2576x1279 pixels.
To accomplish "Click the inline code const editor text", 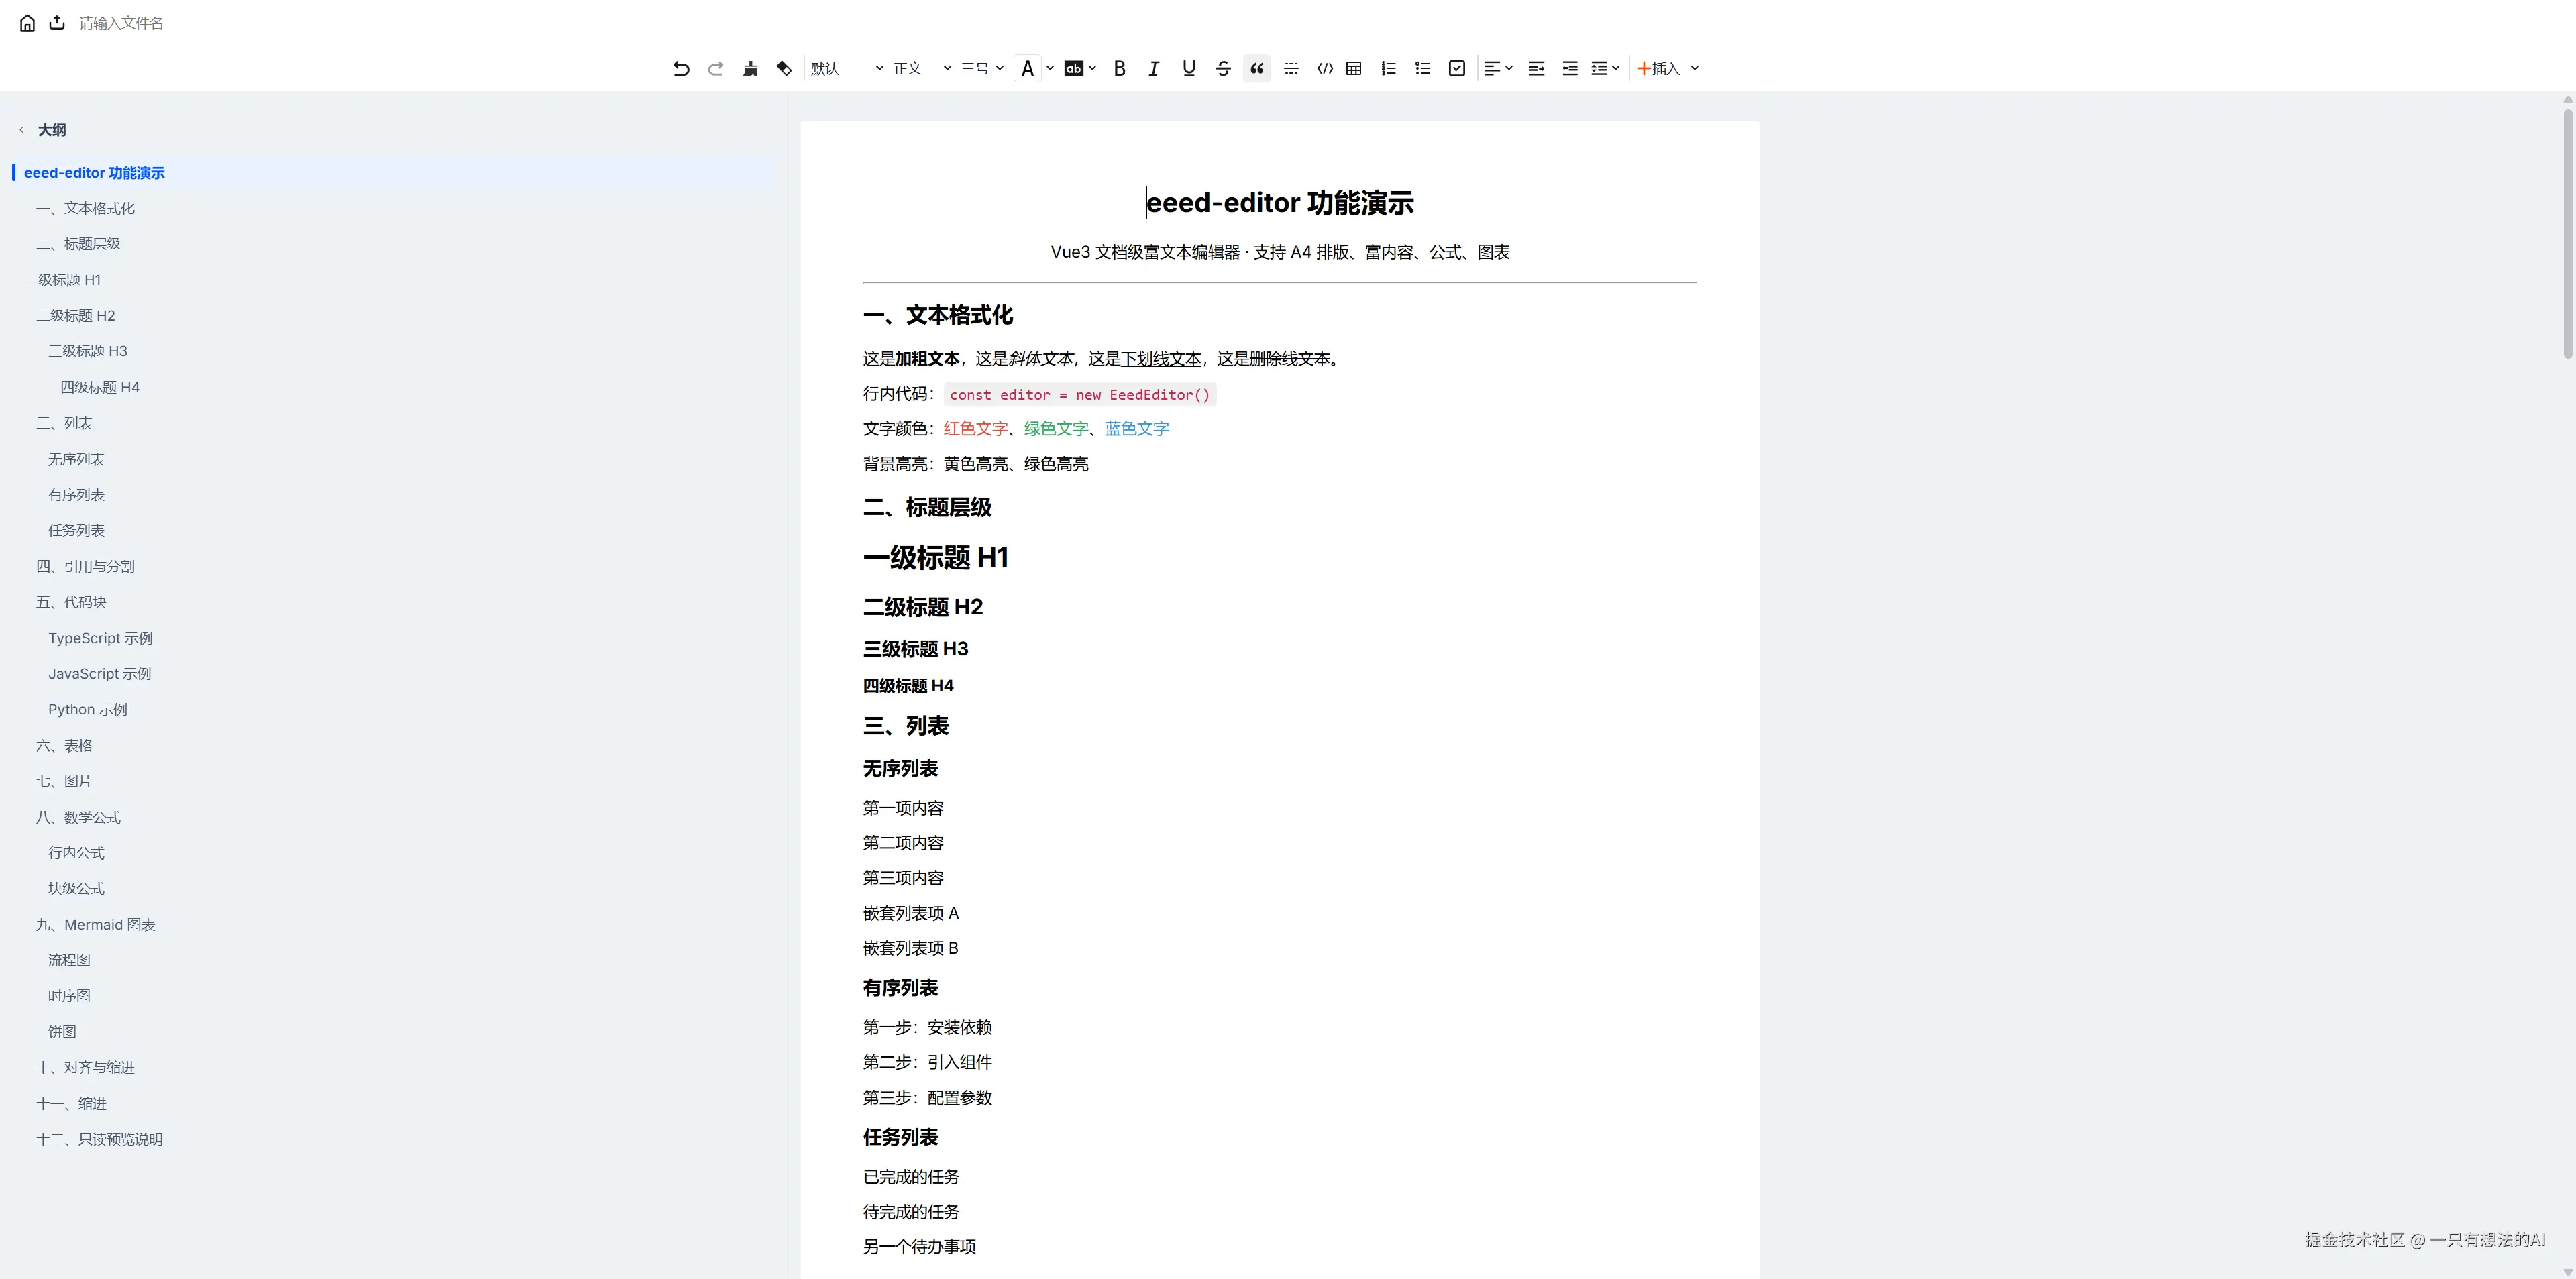I will pos(1080,395).
